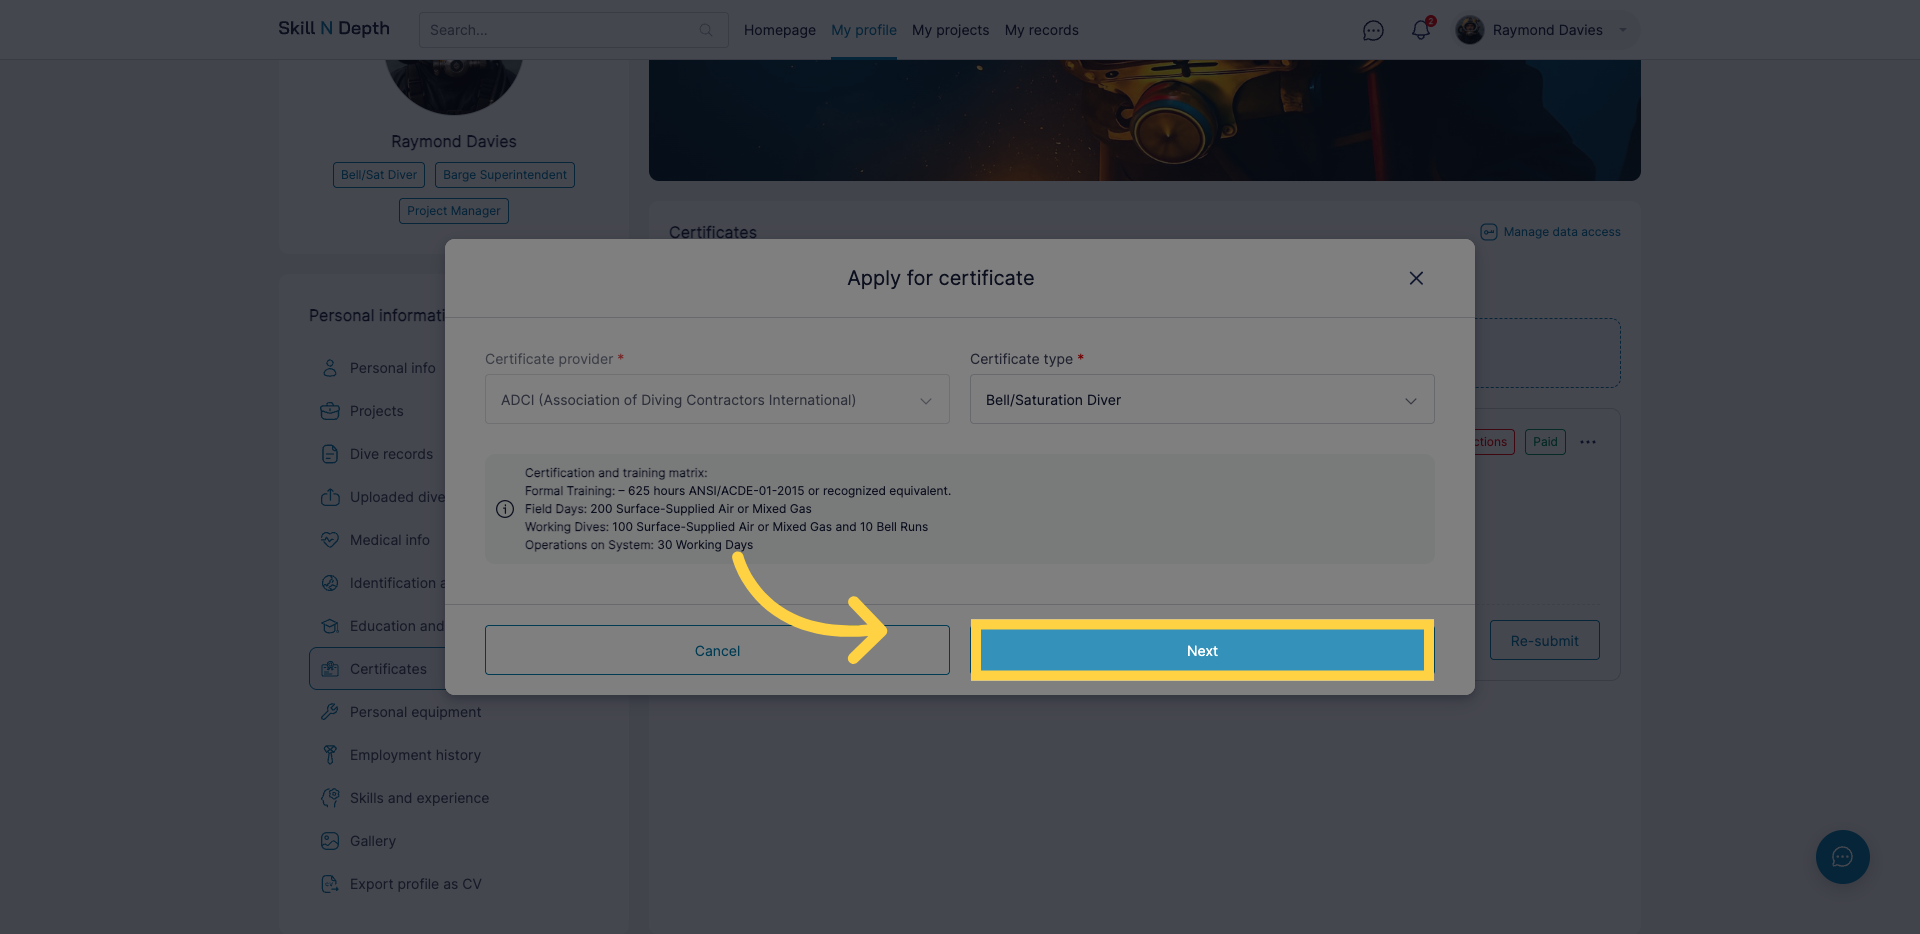This screenshot has height=934, width=1920.
Task: Open the My profile tab
Action: pos(864,30)
